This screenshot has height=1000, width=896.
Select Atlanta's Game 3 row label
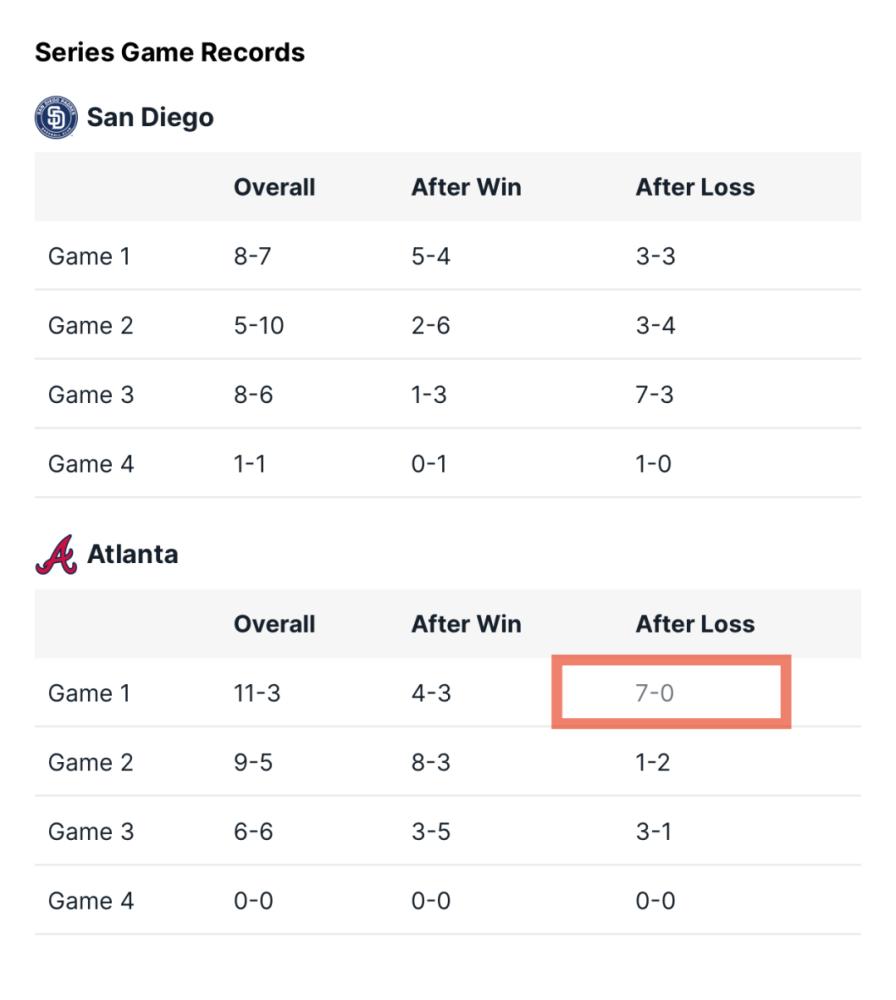tap(91, 832)
